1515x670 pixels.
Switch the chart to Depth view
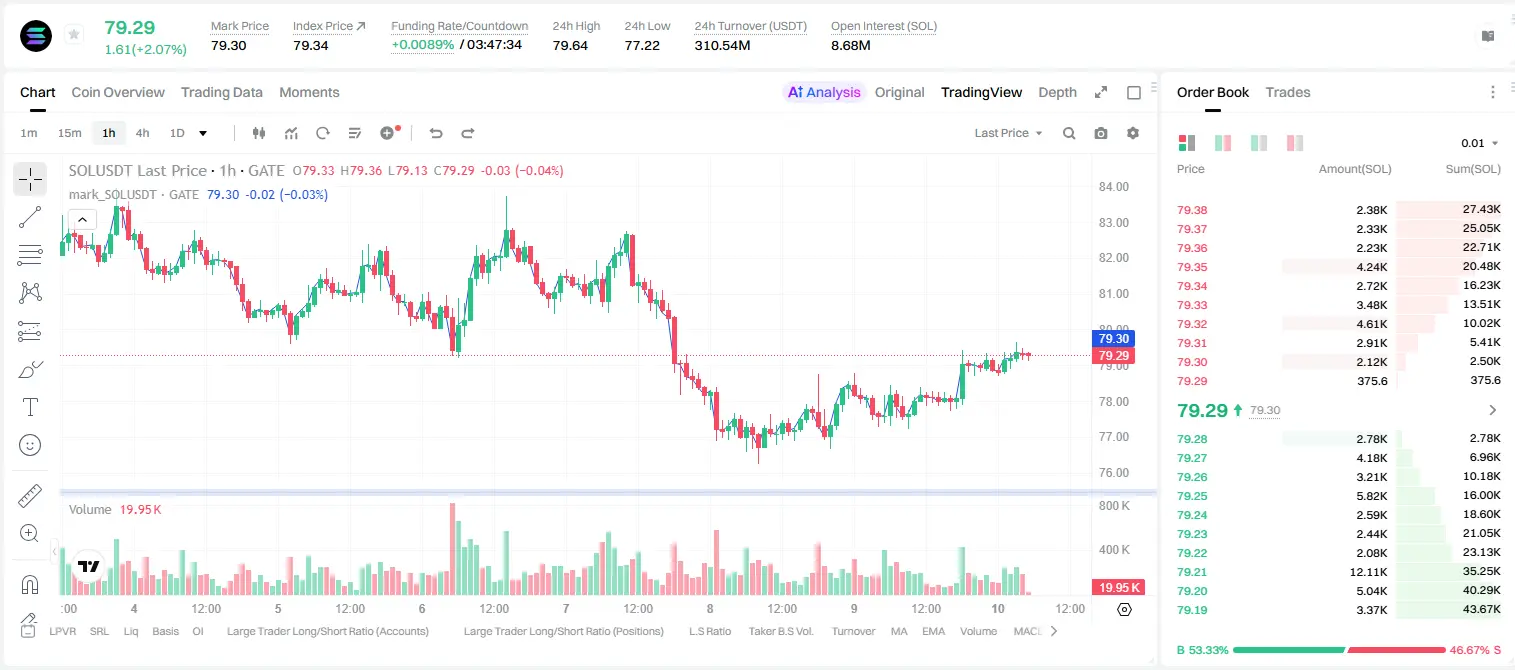click(x=1057, y=92)
